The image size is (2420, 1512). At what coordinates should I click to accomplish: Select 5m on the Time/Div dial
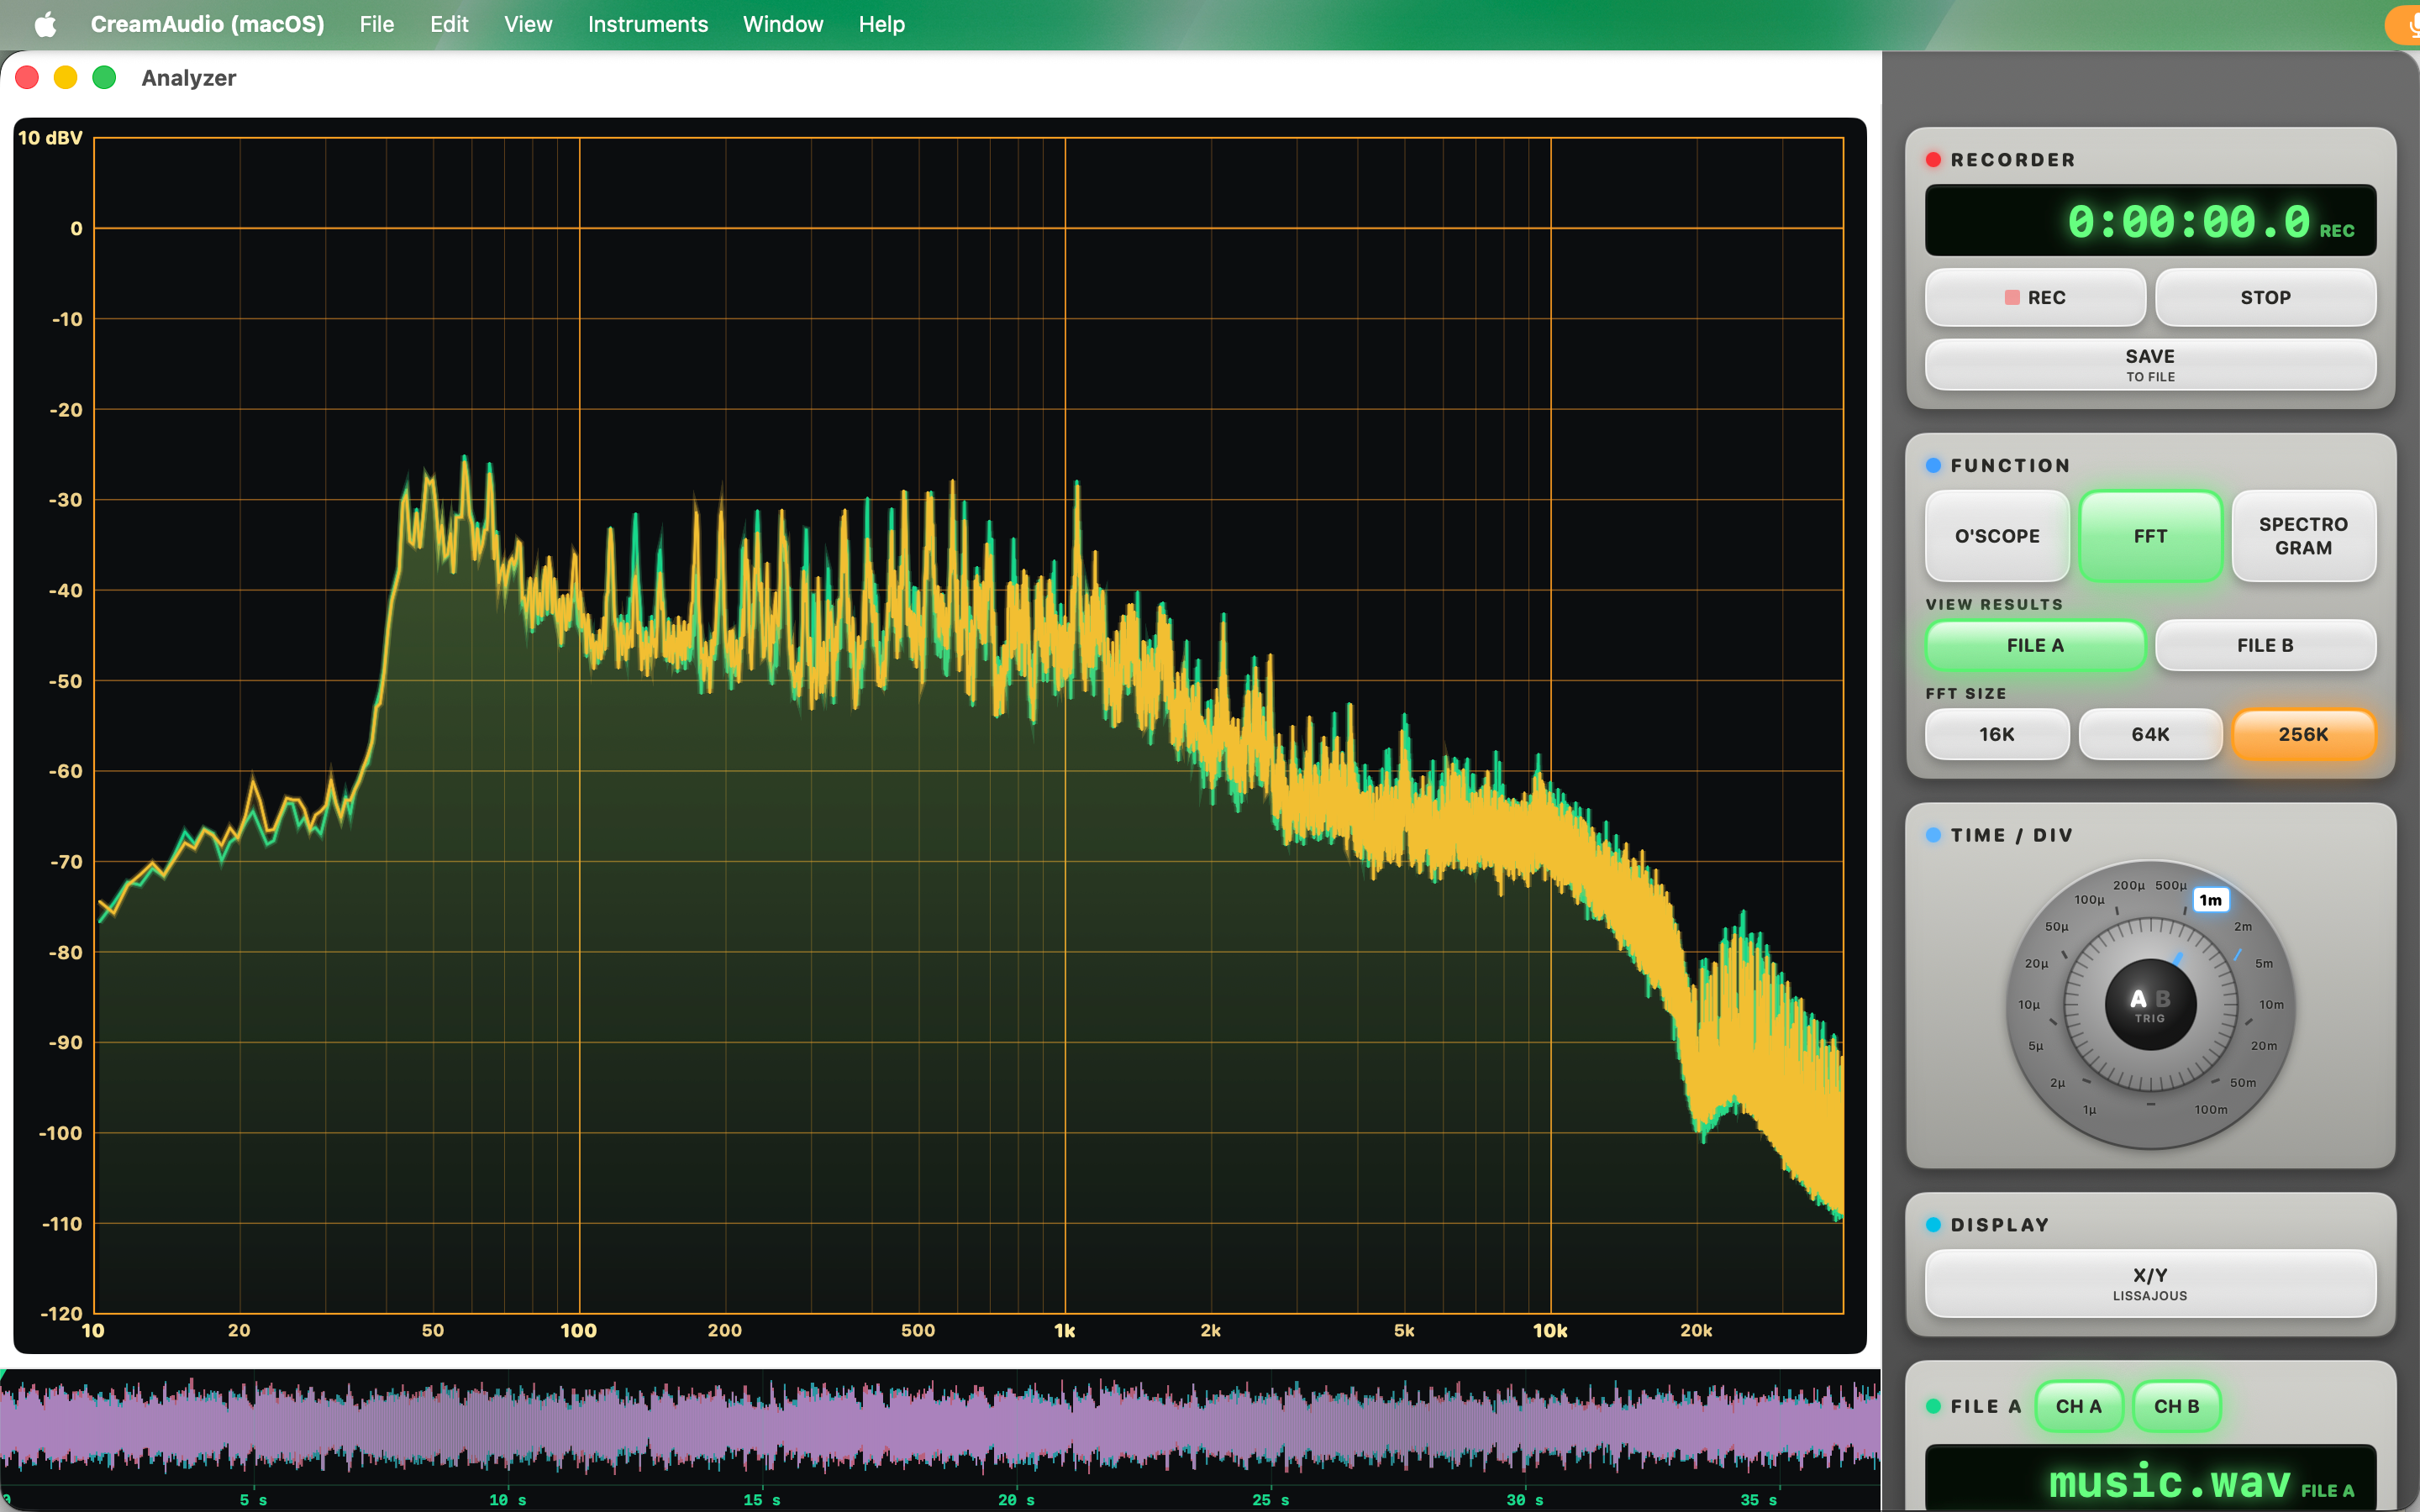tap(2264, 964)
